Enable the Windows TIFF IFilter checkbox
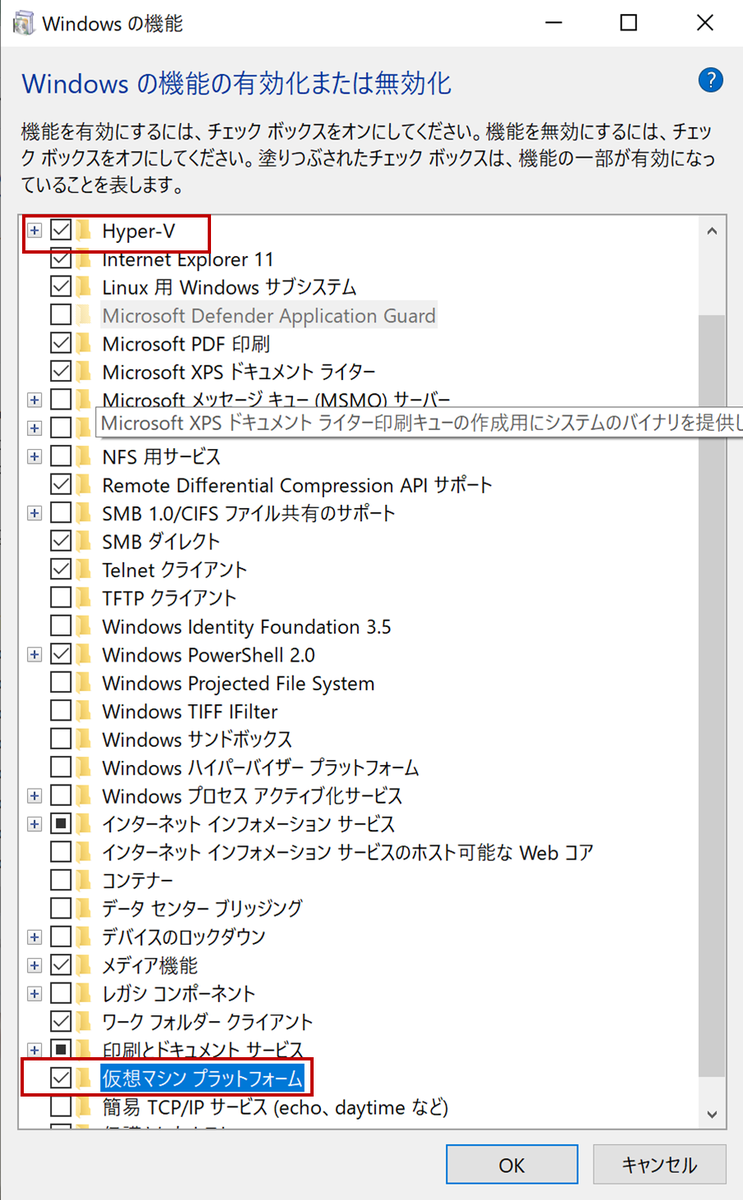This screenshot has height=1200, width=743. click(61, 712)
